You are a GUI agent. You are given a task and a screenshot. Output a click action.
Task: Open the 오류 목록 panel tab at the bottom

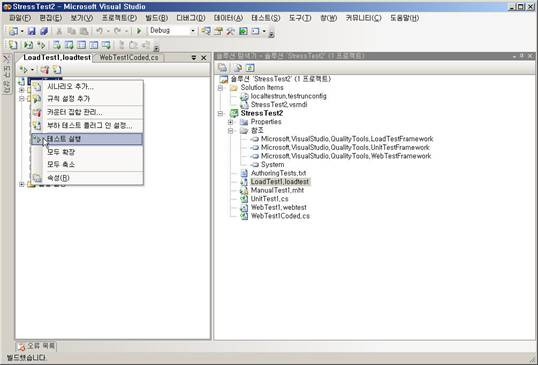[36, 346]
